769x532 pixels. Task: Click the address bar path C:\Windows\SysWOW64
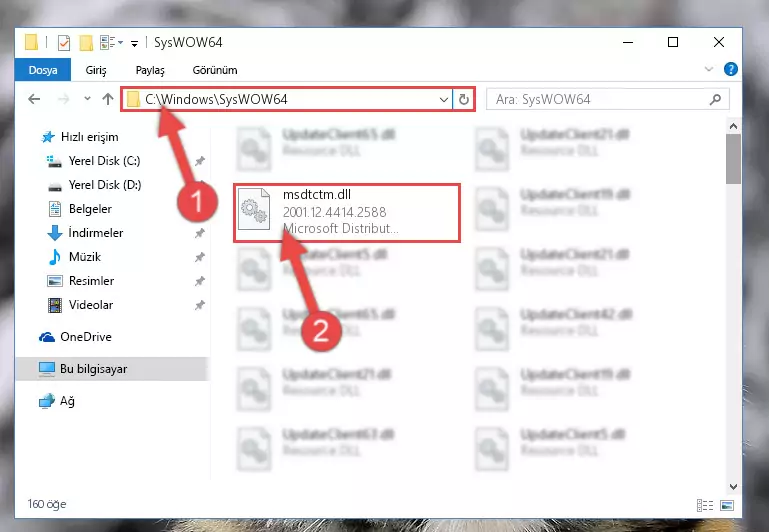pyautogui.click(x=216, y=100)
